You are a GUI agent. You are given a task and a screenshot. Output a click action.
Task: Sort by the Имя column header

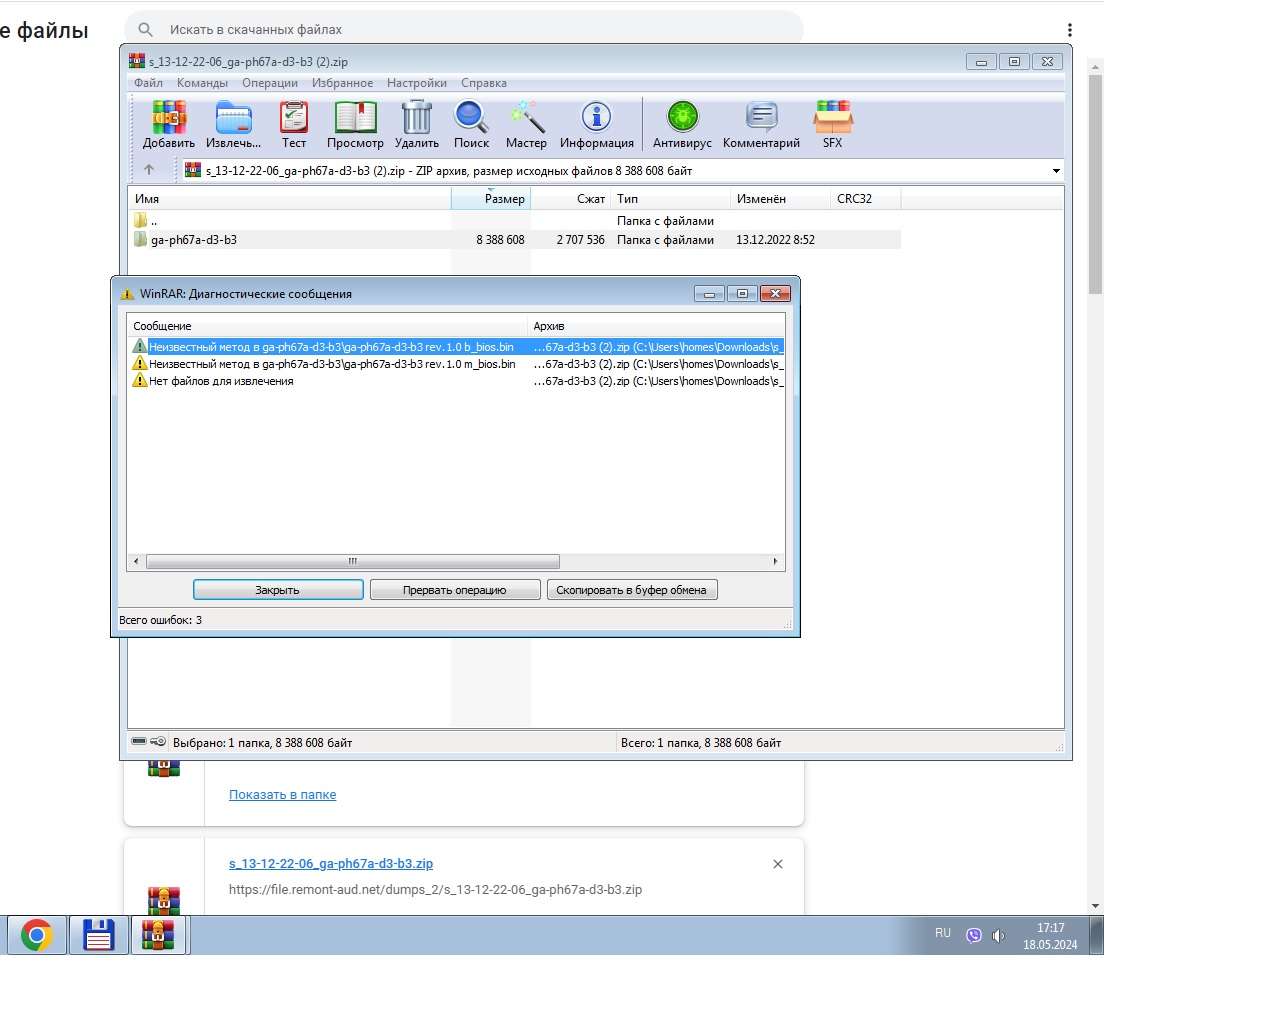click(x=290, y=199)
